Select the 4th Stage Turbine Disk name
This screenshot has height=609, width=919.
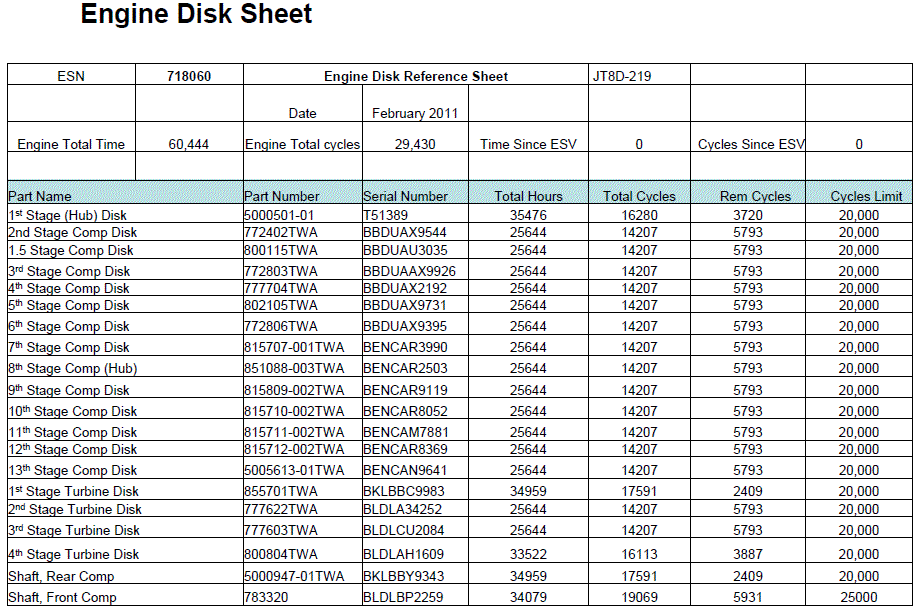pyautogui.click(x=74, y=554)
